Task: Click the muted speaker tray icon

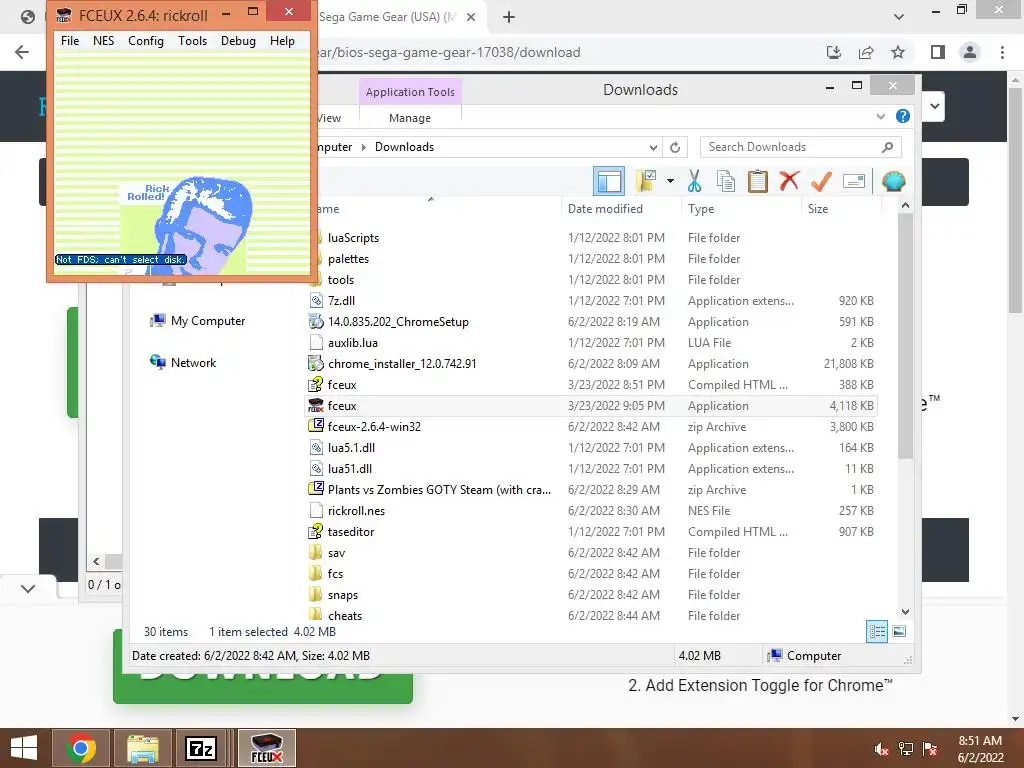Action: [x=881, y=749]
